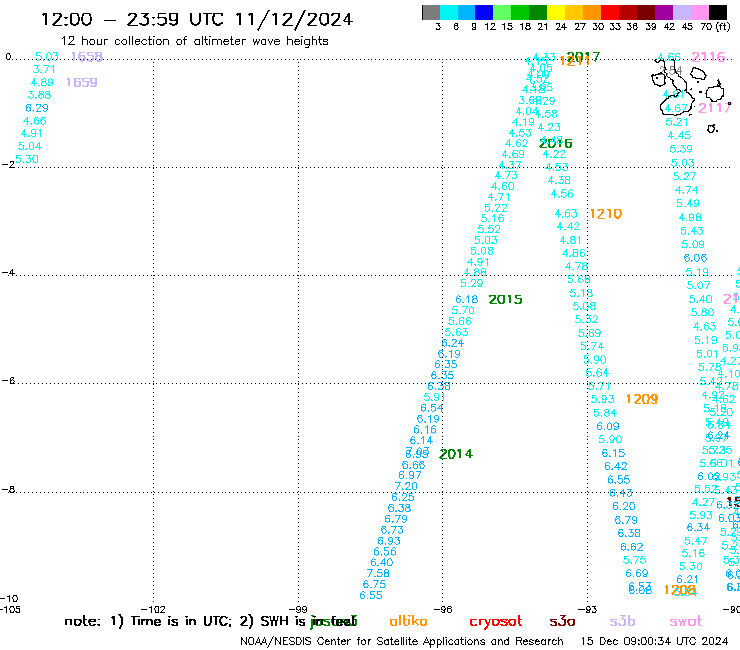
Task: Click the wave height value 6.09
Action: (x=608, y=426)
